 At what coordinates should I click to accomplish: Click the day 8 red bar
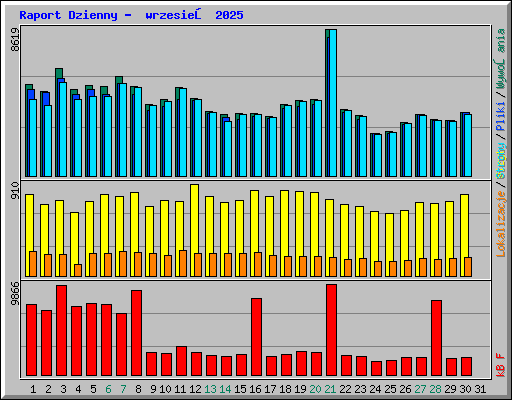pyautogui.click(x=136, y=333)
